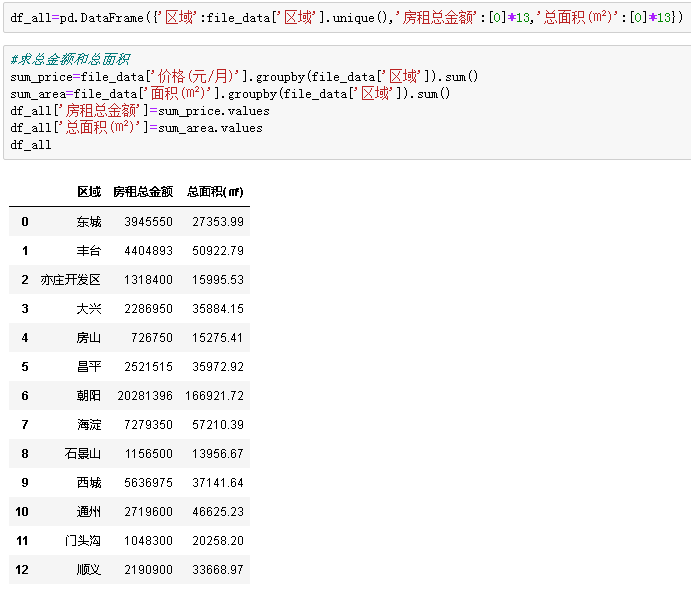Click the comment line #求总金额和总面积
This screenshot has width=691, height=589.
point(70,60)
